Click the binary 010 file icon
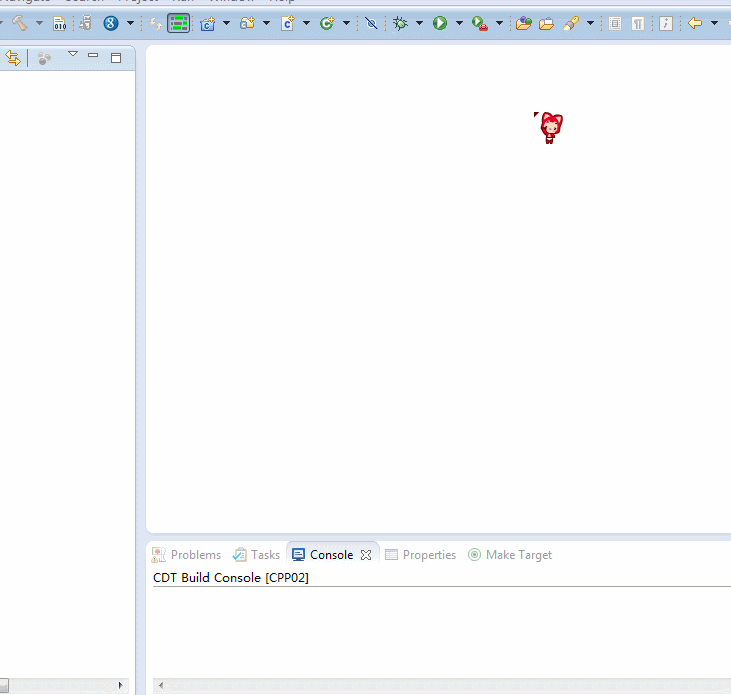 (60, 23)
